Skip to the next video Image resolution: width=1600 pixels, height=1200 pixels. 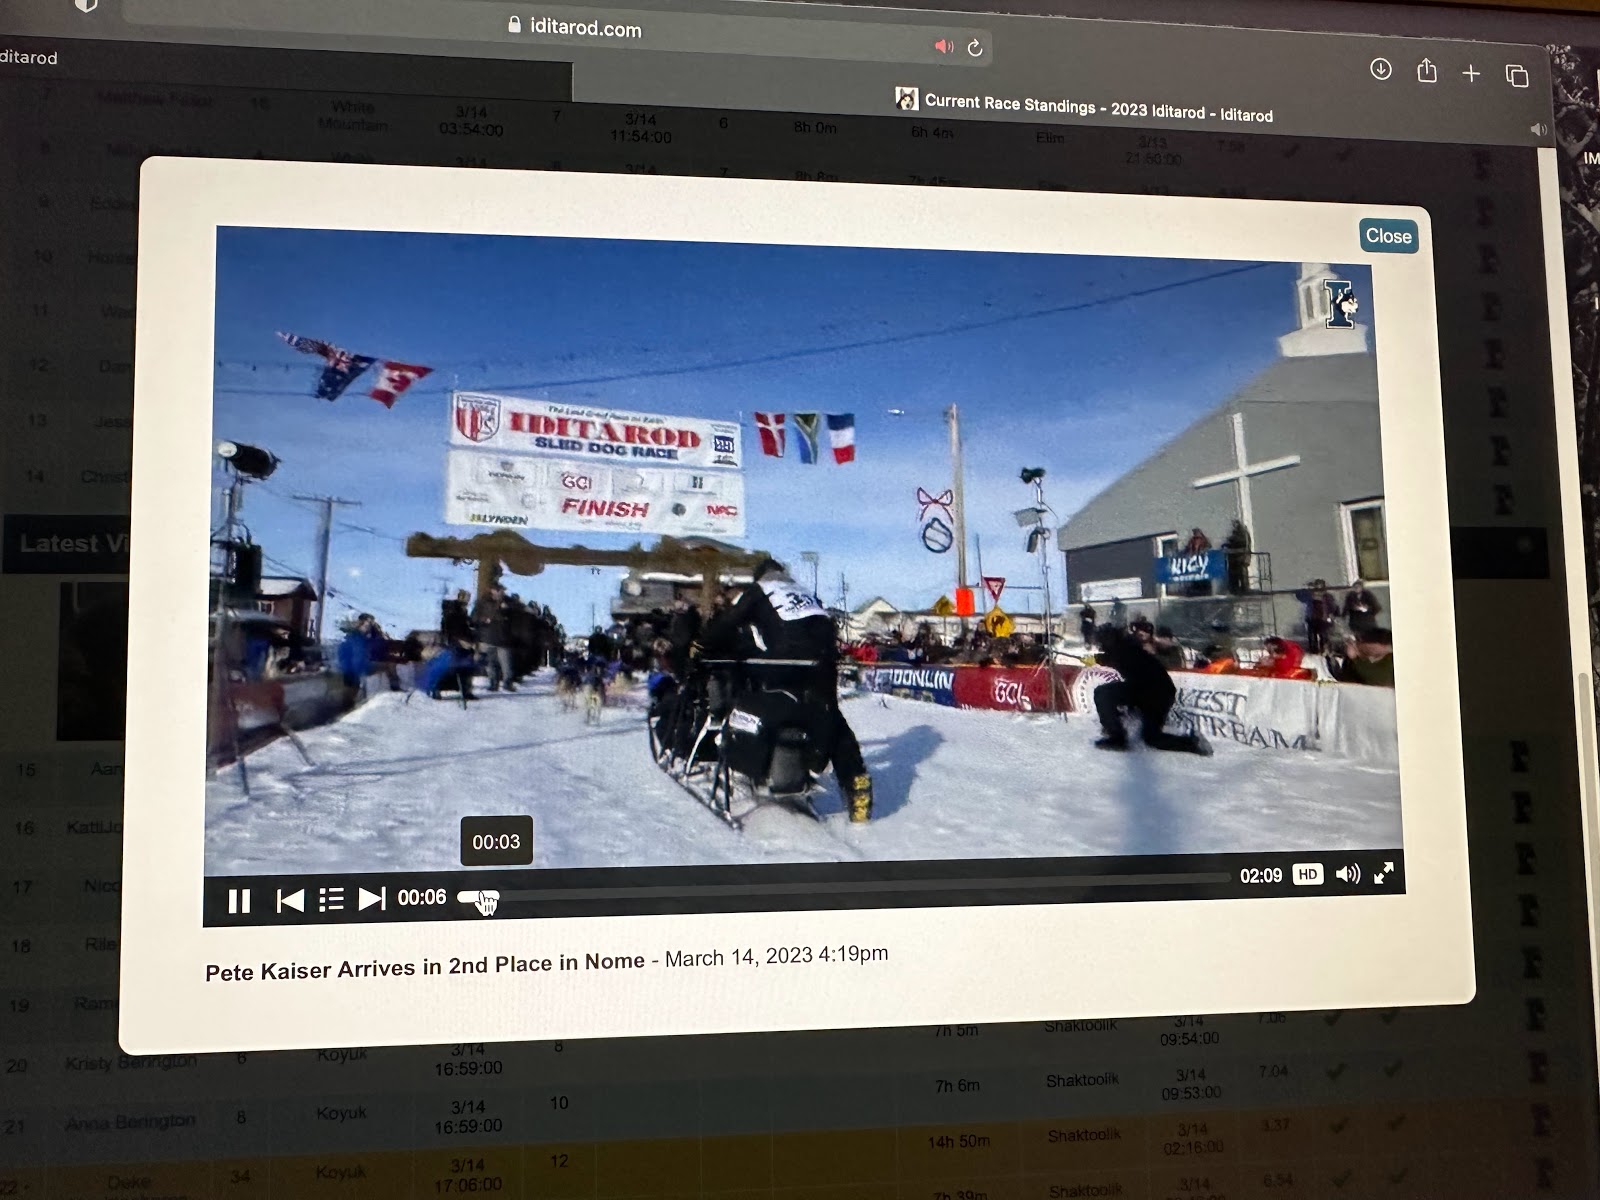371,898
